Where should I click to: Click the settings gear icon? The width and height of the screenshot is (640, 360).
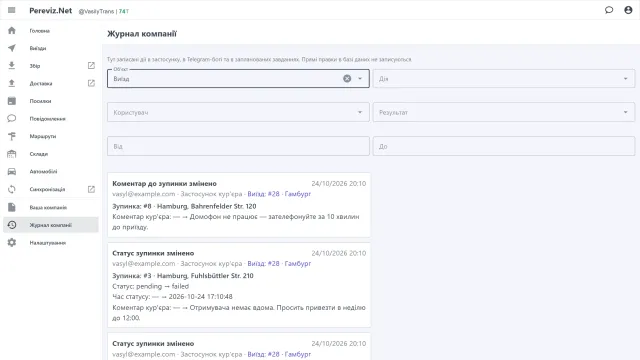click(x=12, y=242)
